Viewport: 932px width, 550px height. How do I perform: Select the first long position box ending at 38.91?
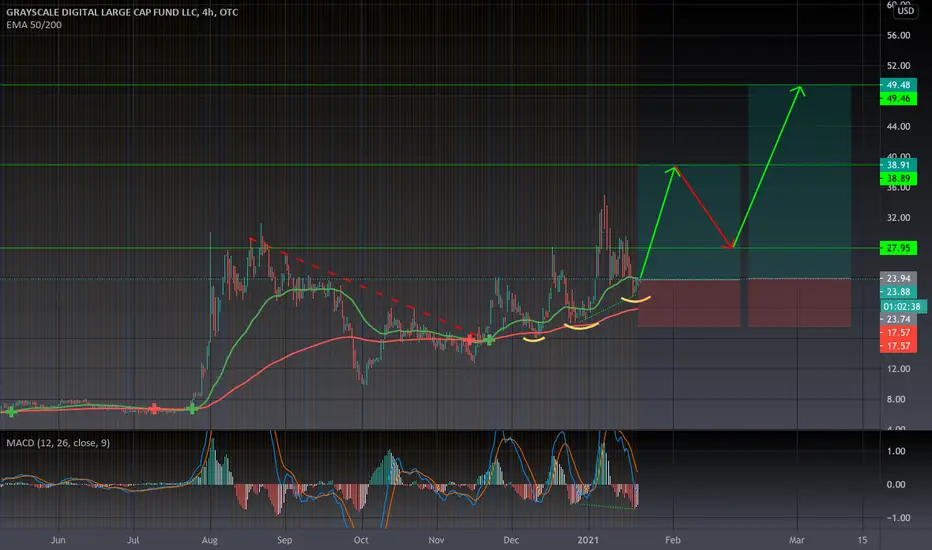tap(689, 246)
